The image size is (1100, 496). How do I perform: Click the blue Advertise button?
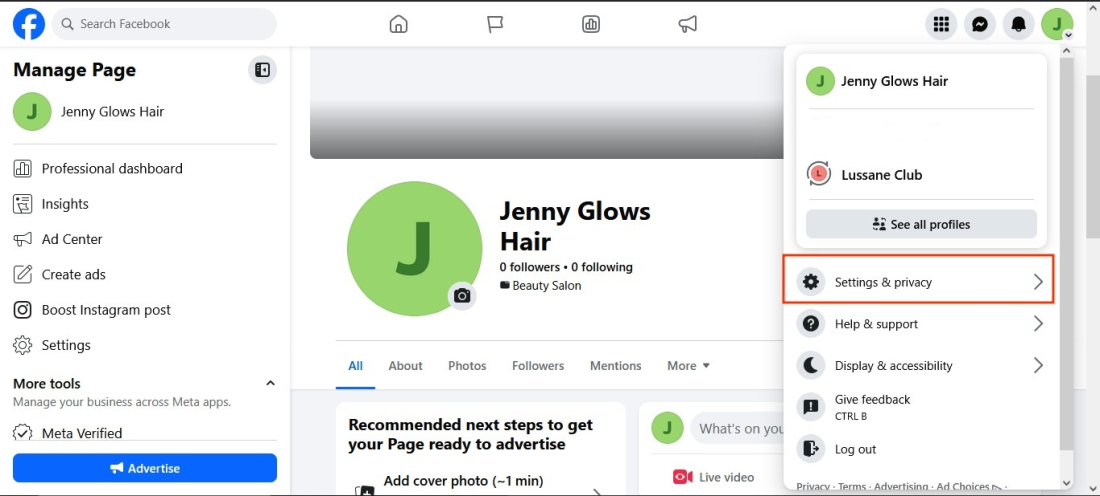pos(145,468)
